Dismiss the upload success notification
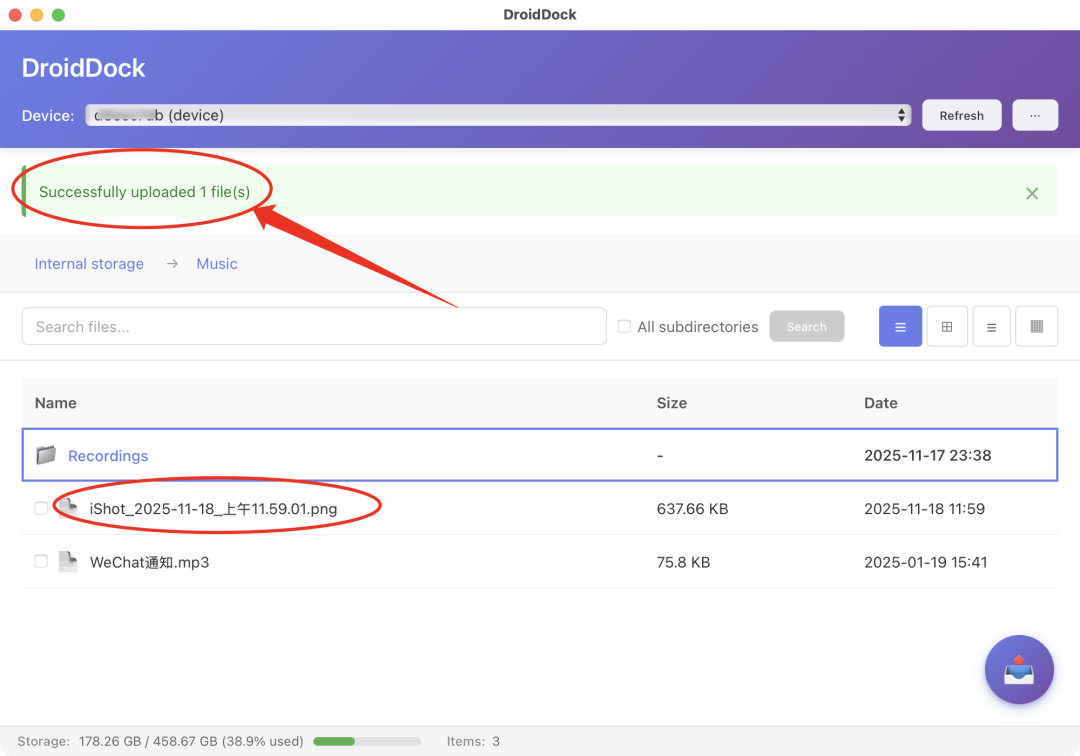Screen dimensions: 1080x756 tap(1031, 193)
